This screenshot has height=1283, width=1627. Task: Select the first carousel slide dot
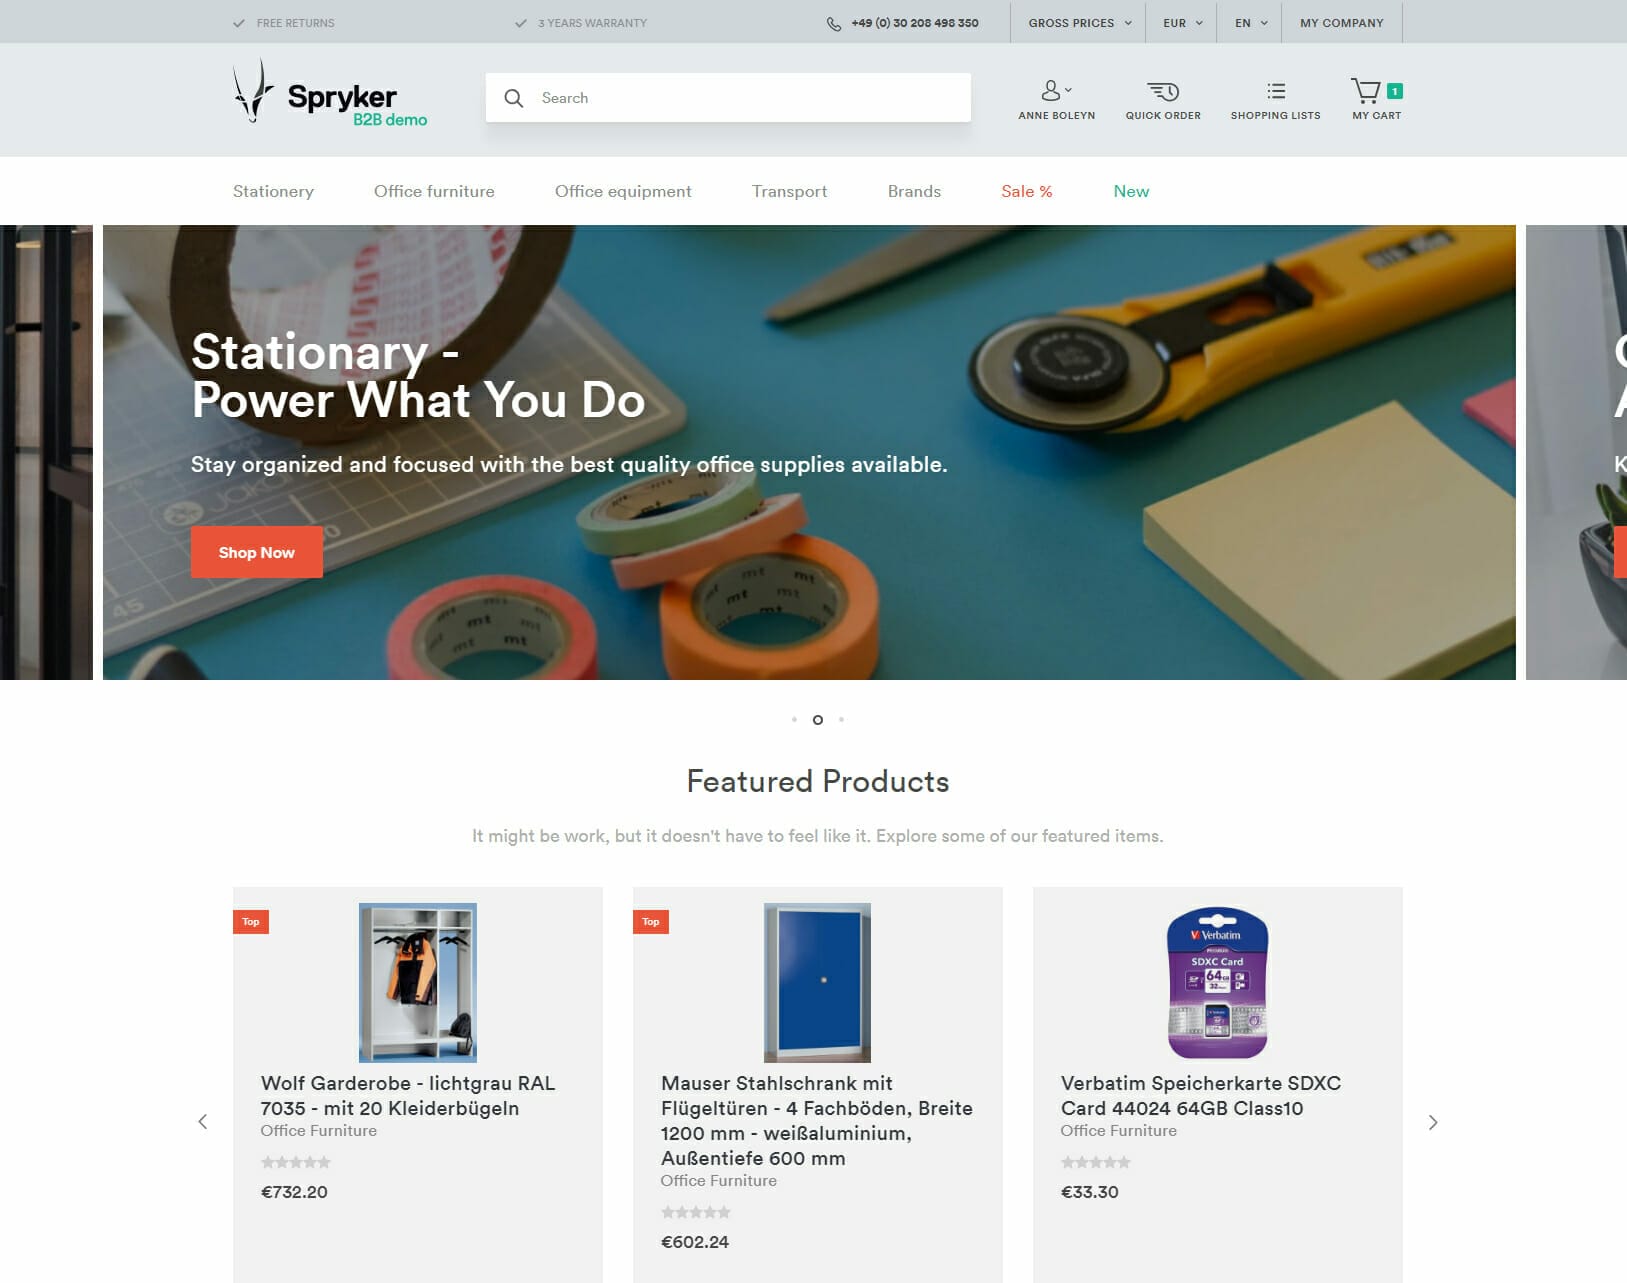794,719
